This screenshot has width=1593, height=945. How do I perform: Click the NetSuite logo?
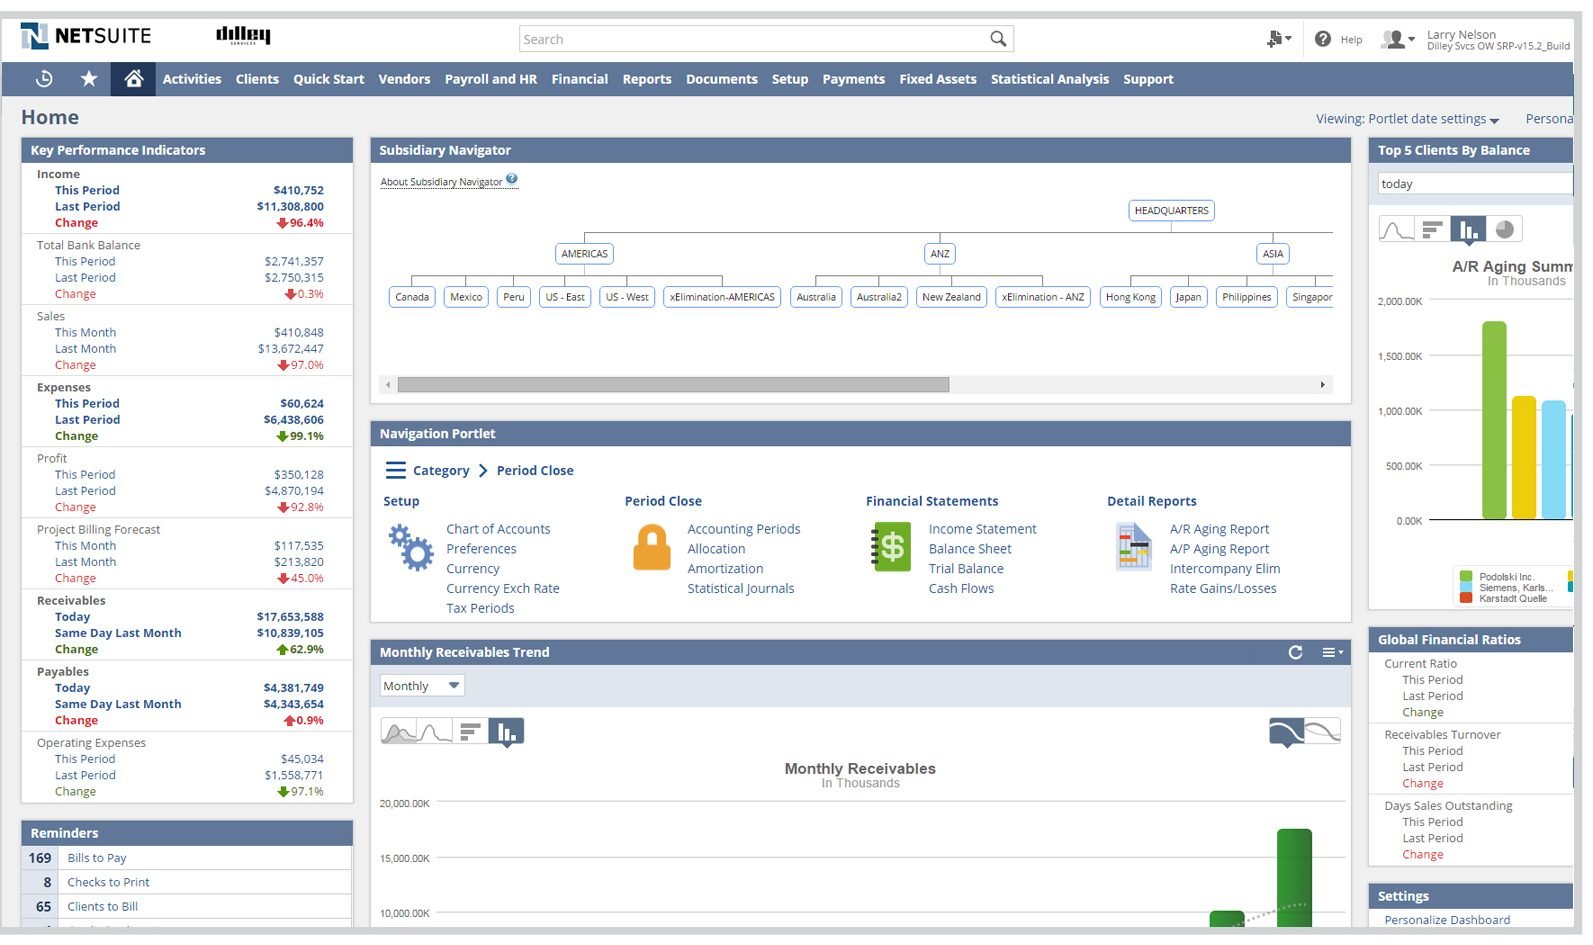pyautogui.click(x=86, y=37)
